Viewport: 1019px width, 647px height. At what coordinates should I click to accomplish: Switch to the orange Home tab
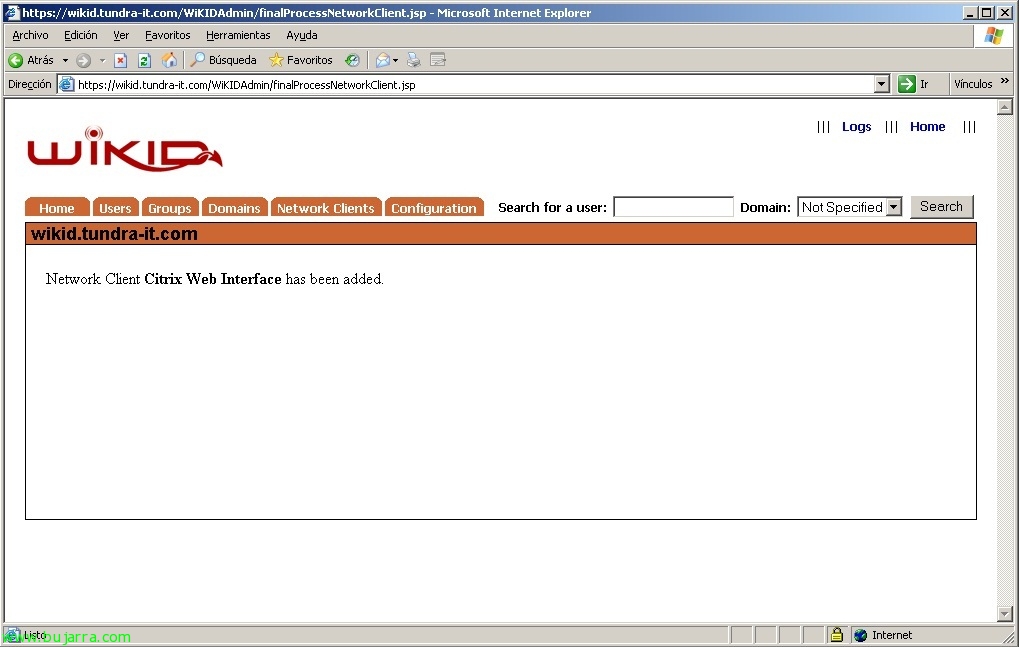click(57, 207)
